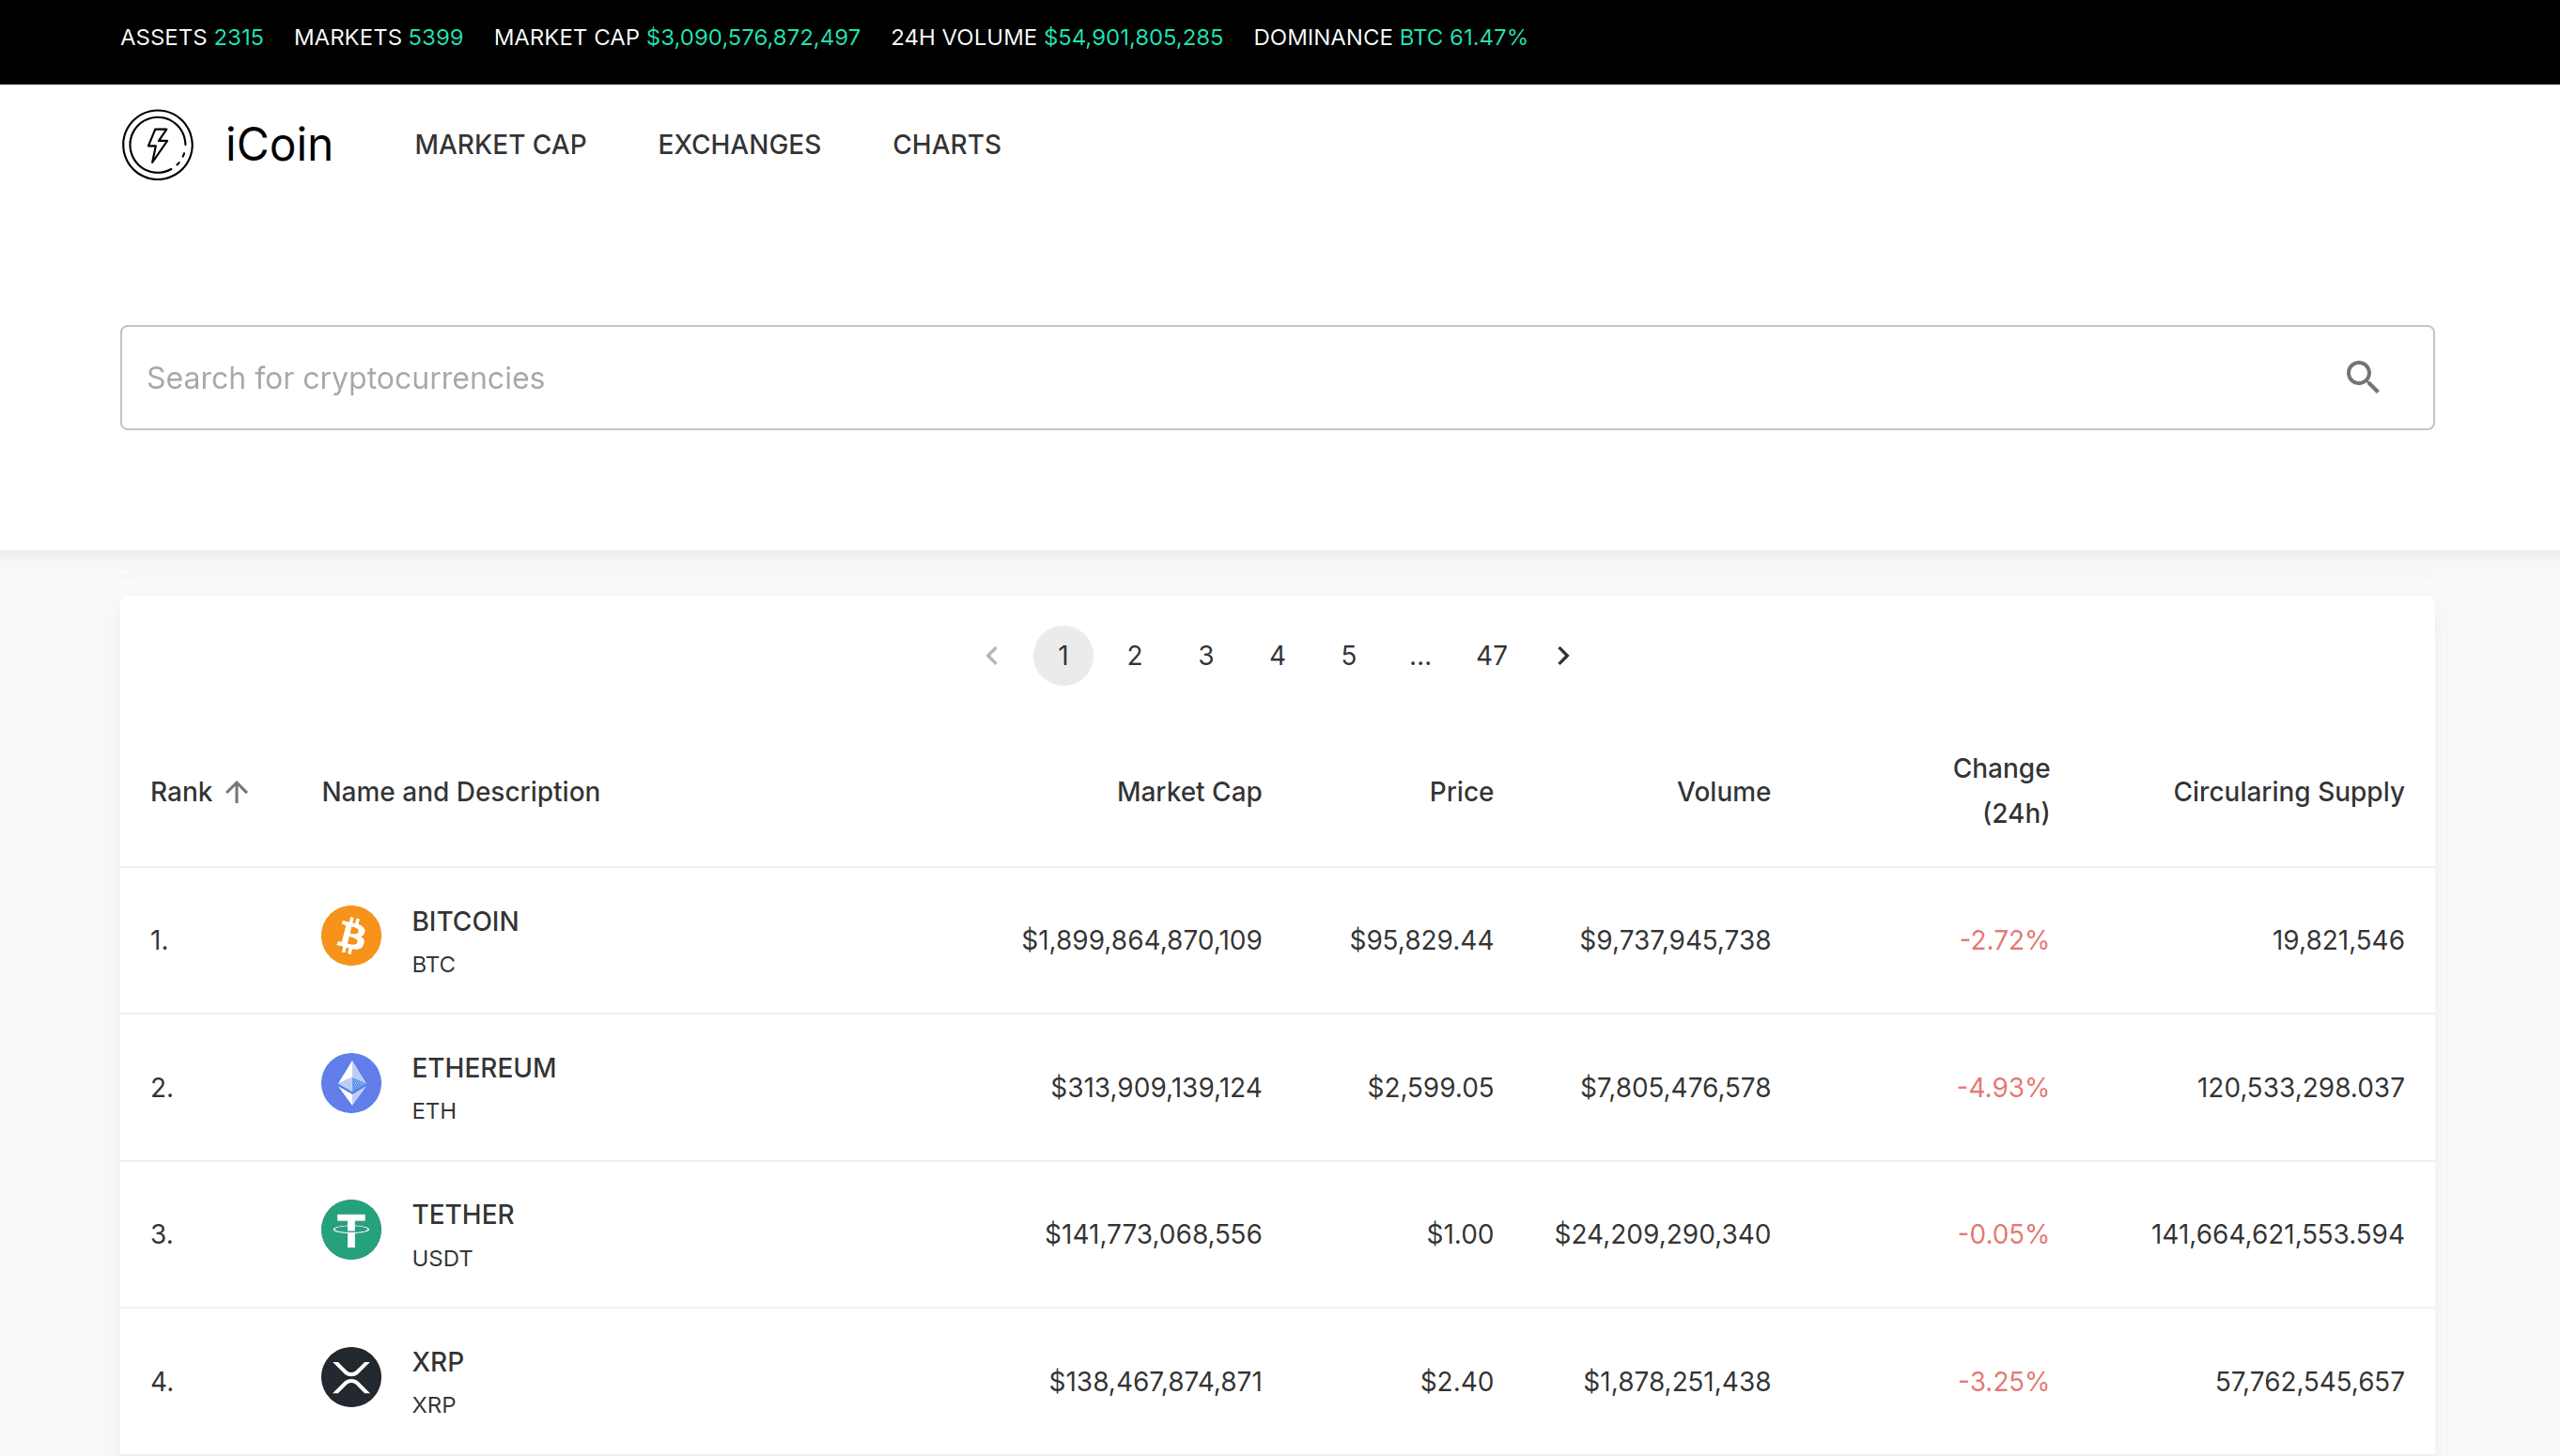This screenshot has width=2560, height=1456.
Task: Open EXCHANGES nav item
Action: coord(739,145)
